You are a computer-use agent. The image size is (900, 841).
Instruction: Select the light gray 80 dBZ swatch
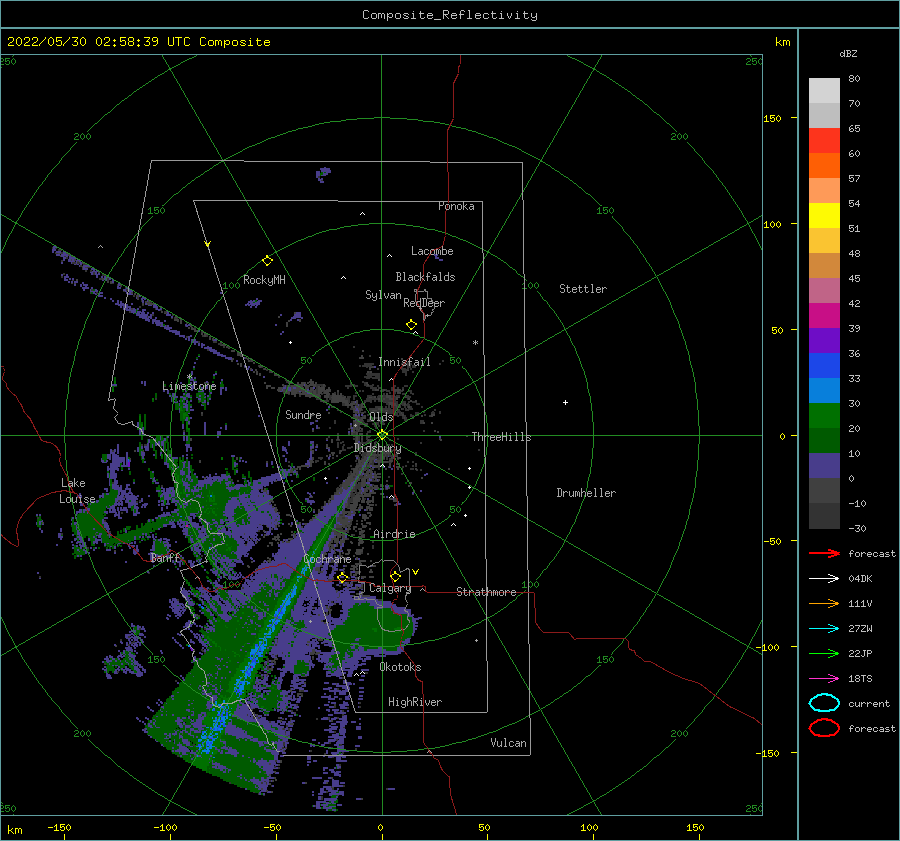pyautogui.click(x=824, y=91)
